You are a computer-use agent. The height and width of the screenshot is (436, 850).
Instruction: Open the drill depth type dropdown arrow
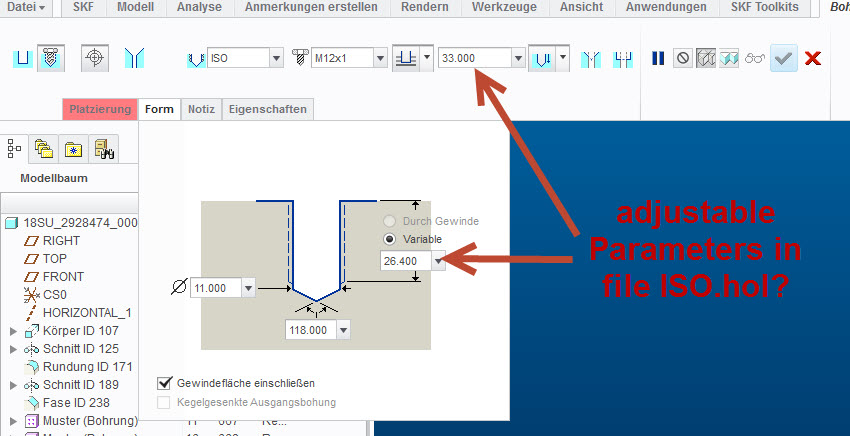point(563,57)
